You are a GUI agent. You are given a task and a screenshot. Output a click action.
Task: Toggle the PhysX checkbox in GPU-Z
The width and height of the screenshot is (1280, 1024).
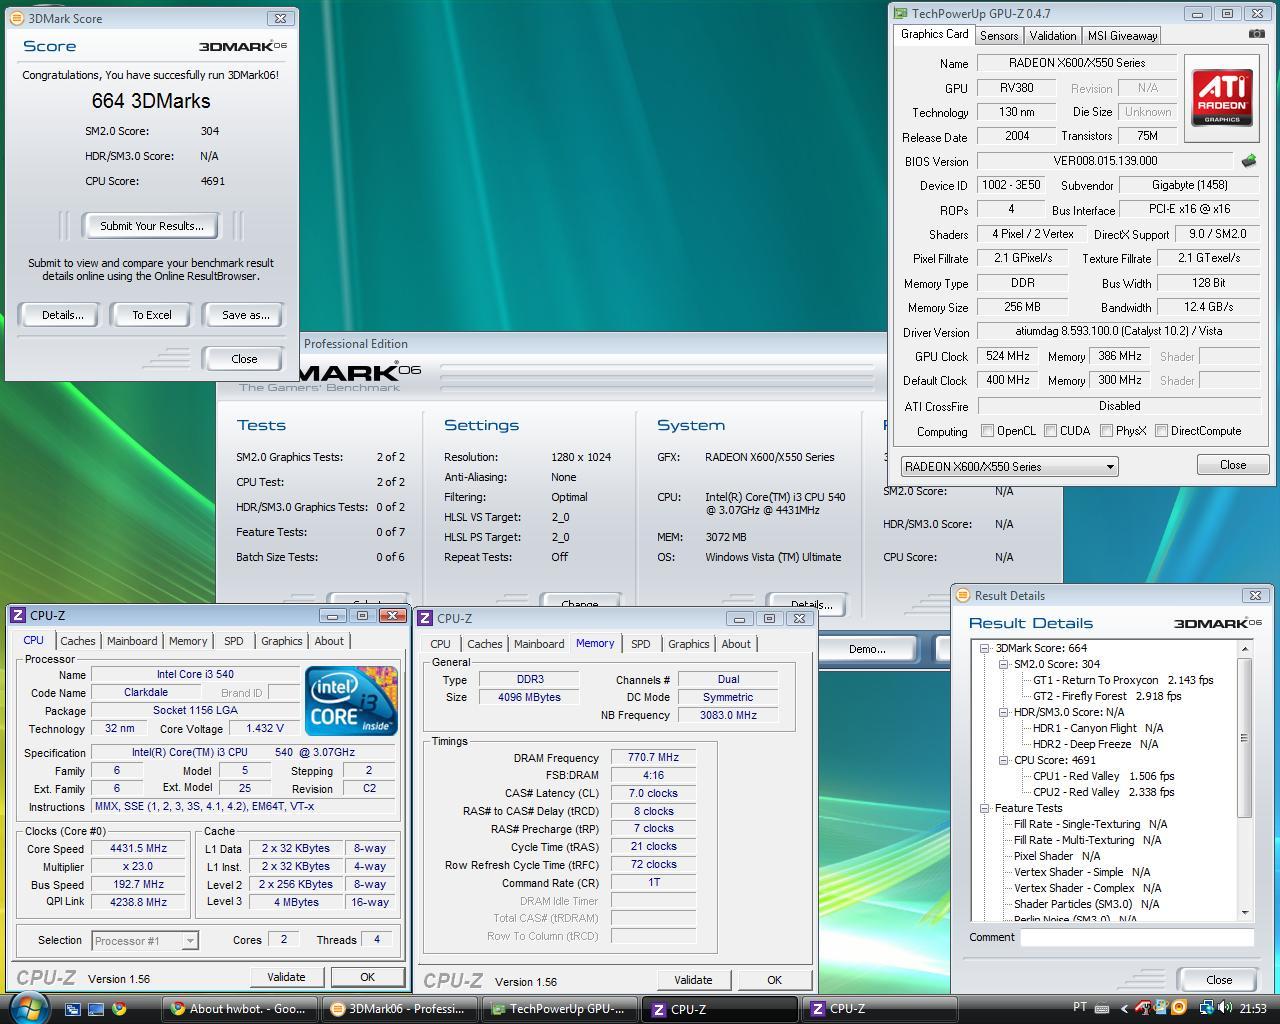point(1106,431)
